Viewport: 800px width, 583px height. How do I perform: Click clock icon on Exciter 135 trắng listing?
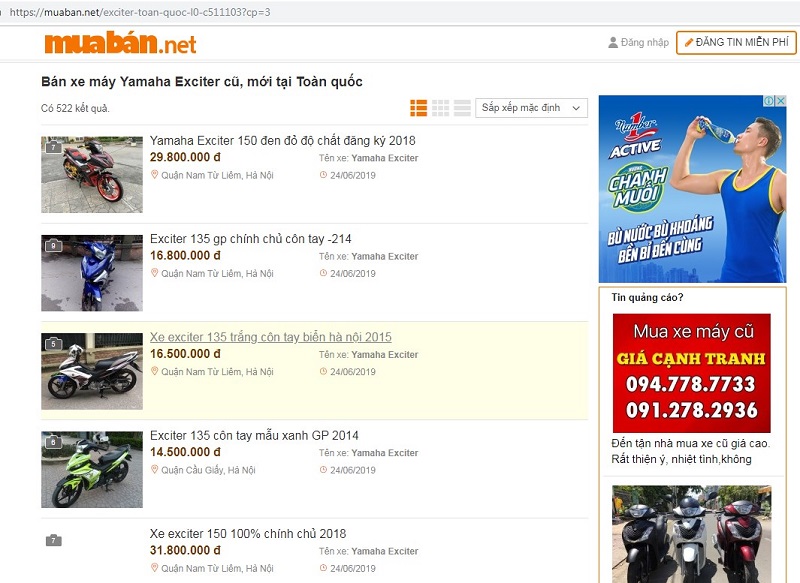(x=323, y=372)
